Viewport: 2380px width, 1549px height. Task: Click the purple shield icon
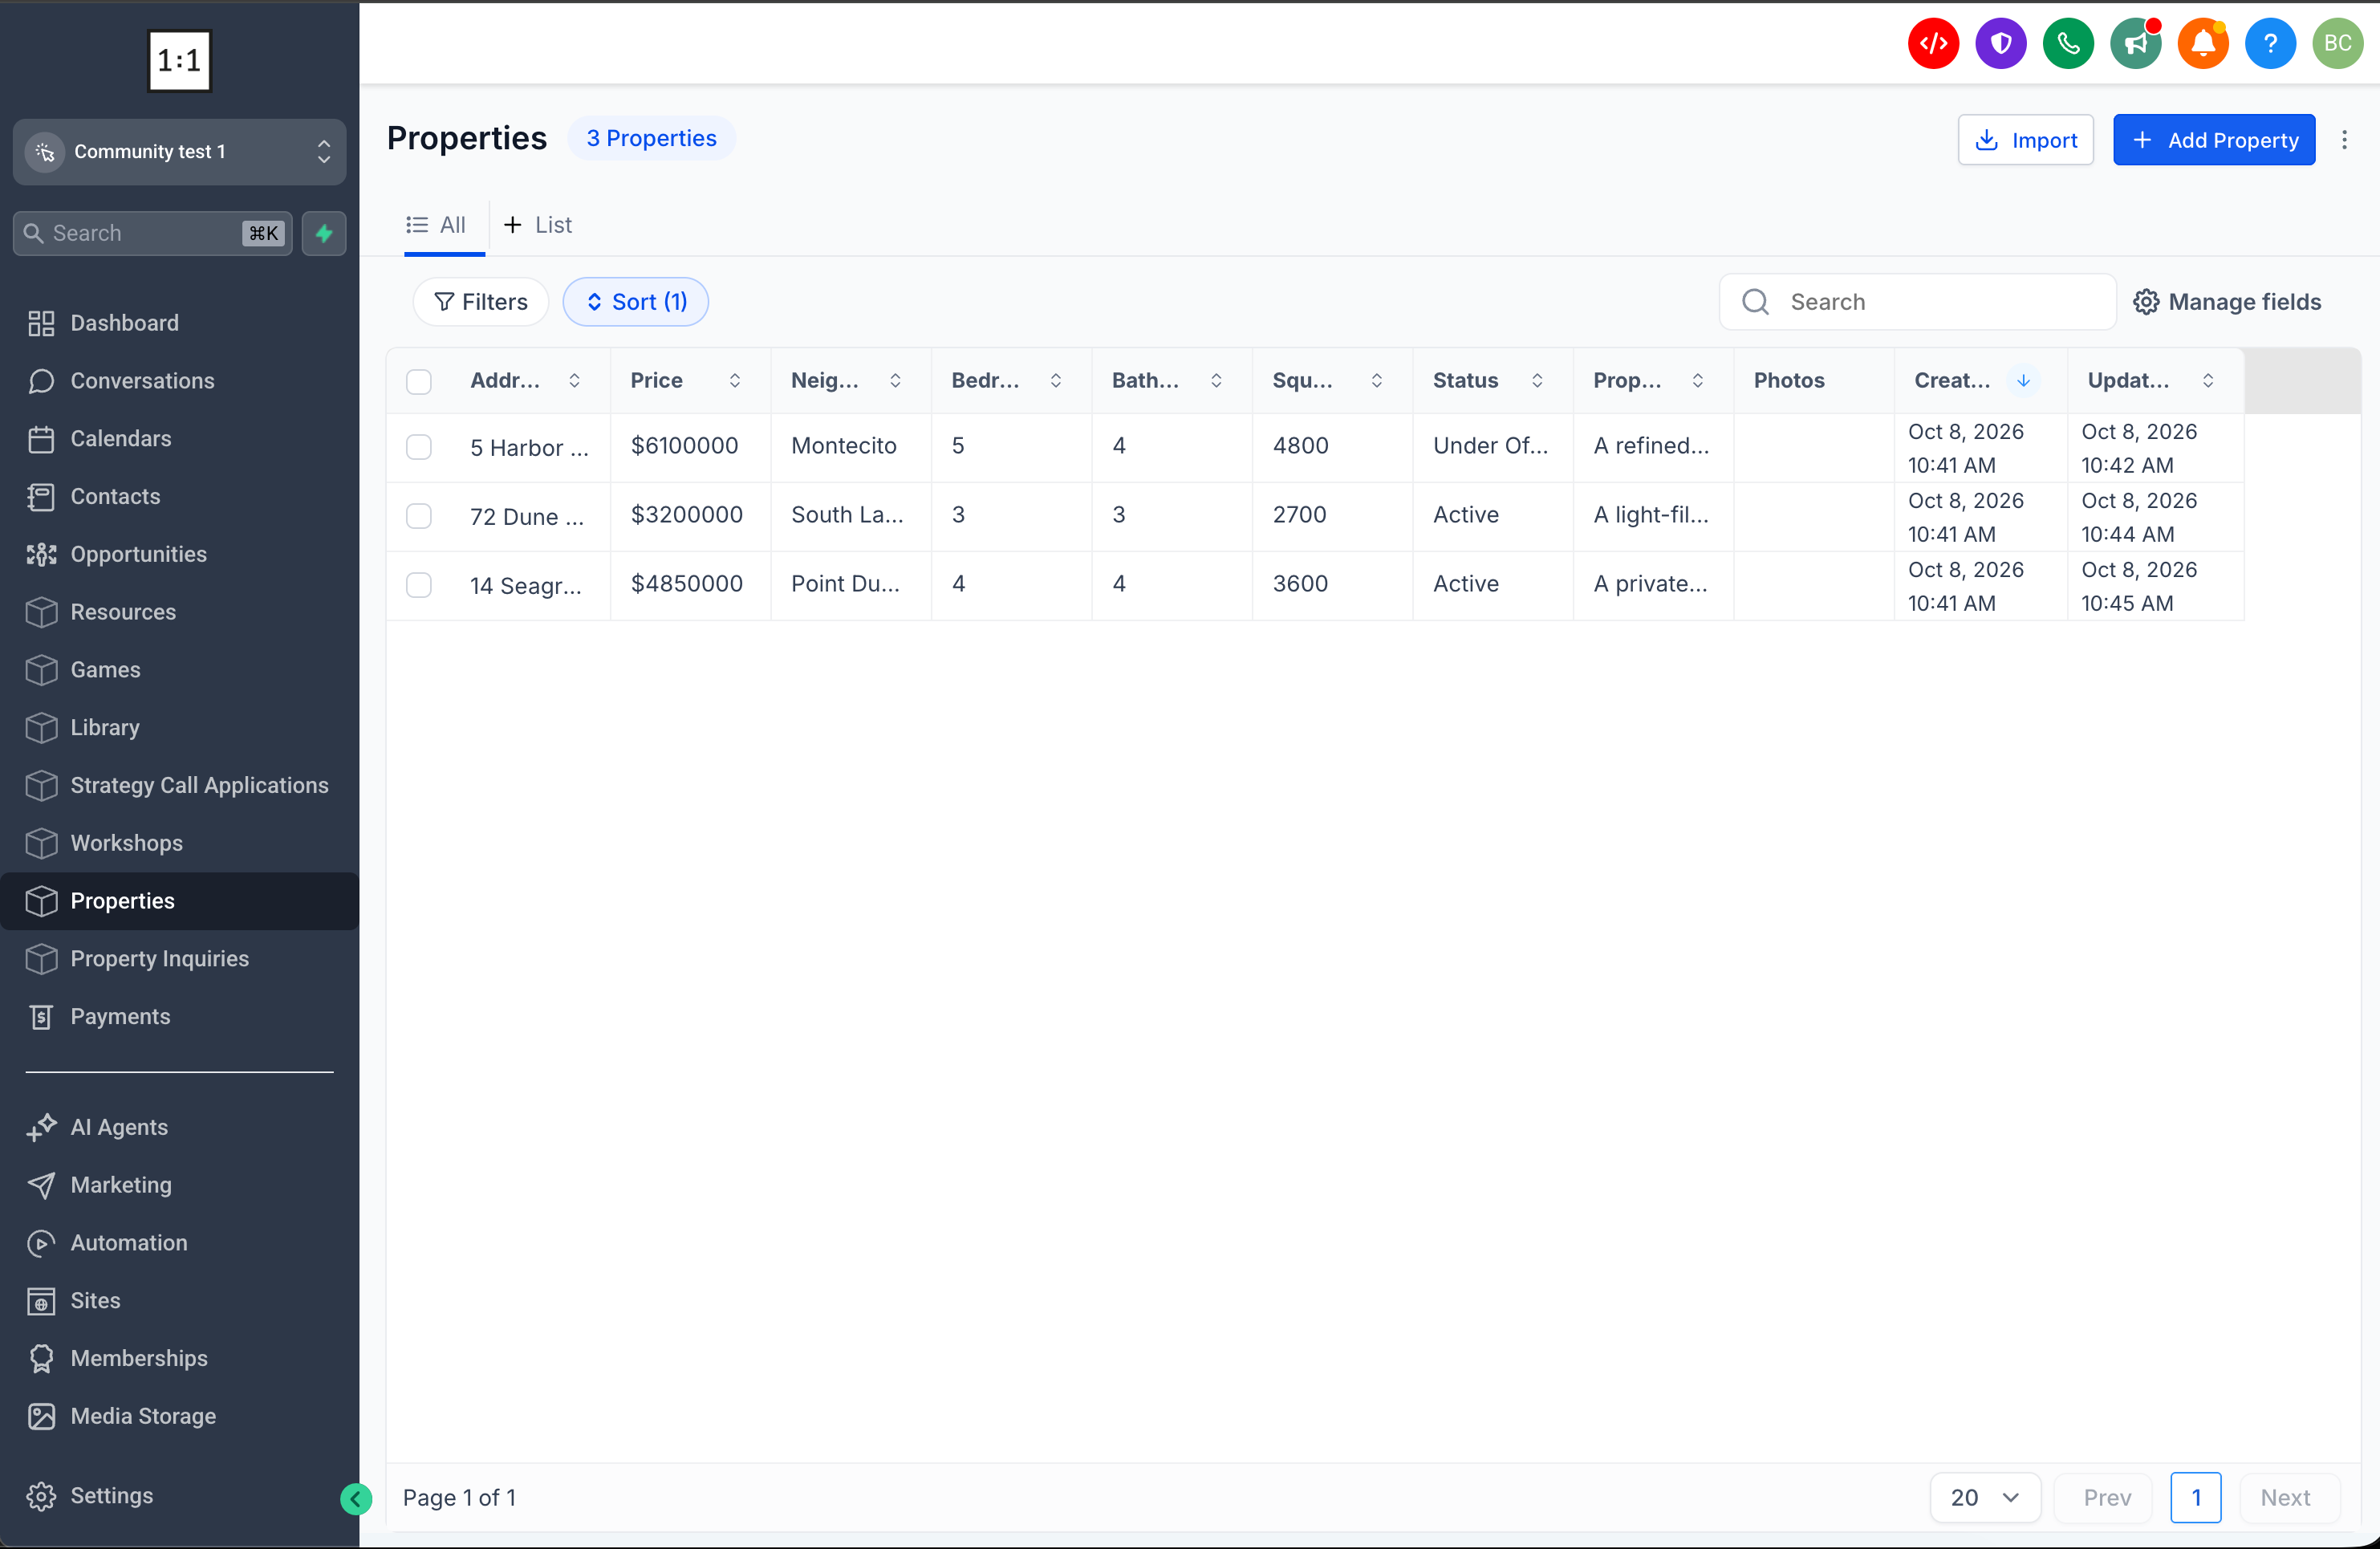pos(2001,44)
